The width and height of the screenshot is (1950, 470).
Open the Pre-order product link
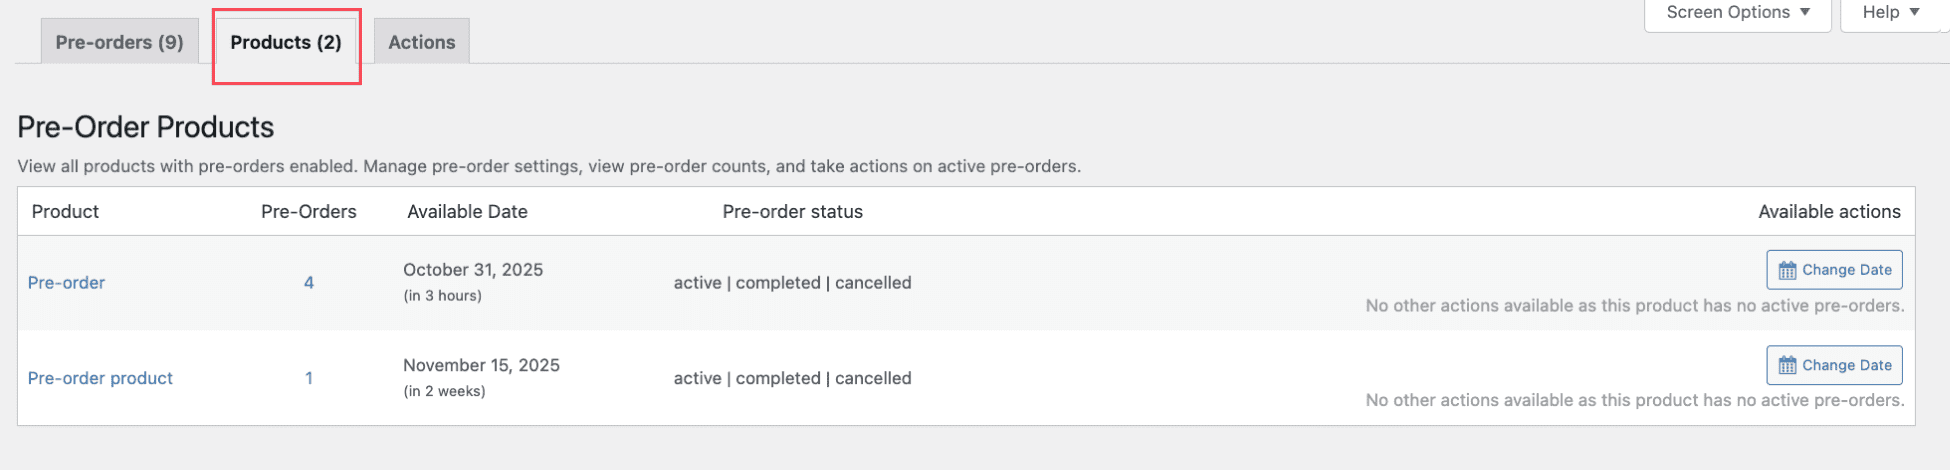tap(100, 378)
